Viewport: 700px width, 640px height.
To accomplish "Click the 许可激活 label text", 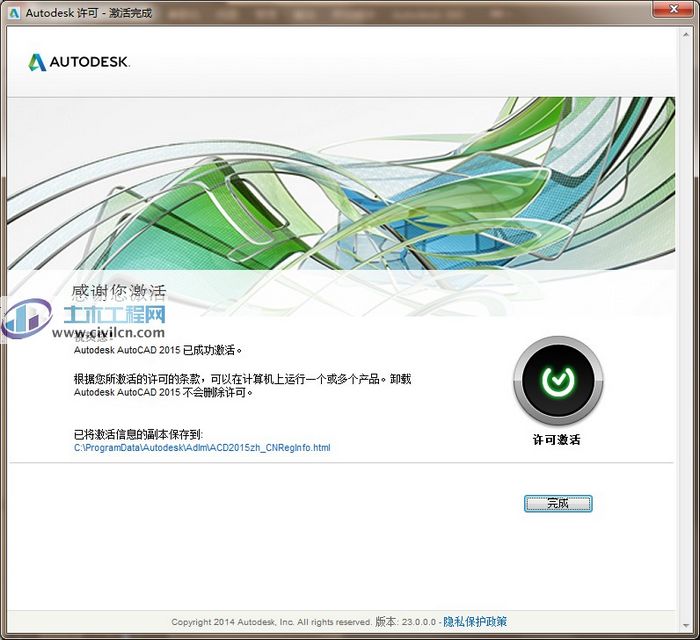I will [557, 440].
